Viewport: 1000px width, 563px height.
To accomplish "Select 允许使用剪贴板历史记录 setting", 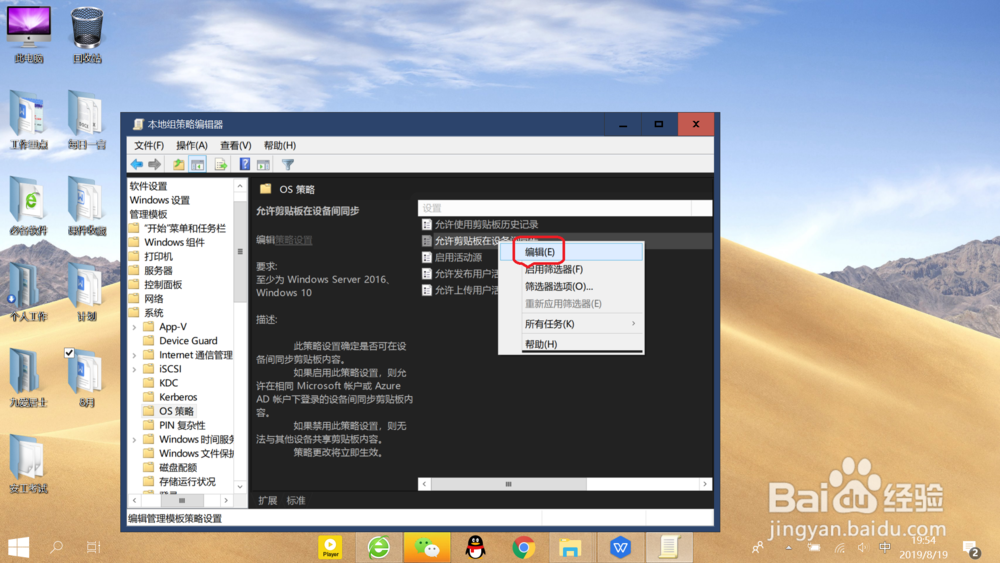I will [x=487, y=224].
